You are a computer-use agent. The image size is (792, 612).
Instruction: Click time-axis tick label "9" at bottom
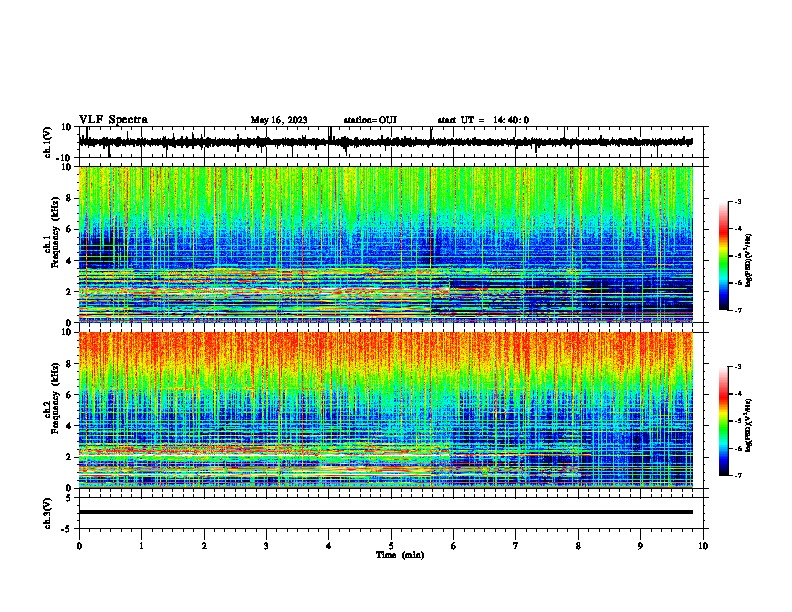tap(640, 546)
